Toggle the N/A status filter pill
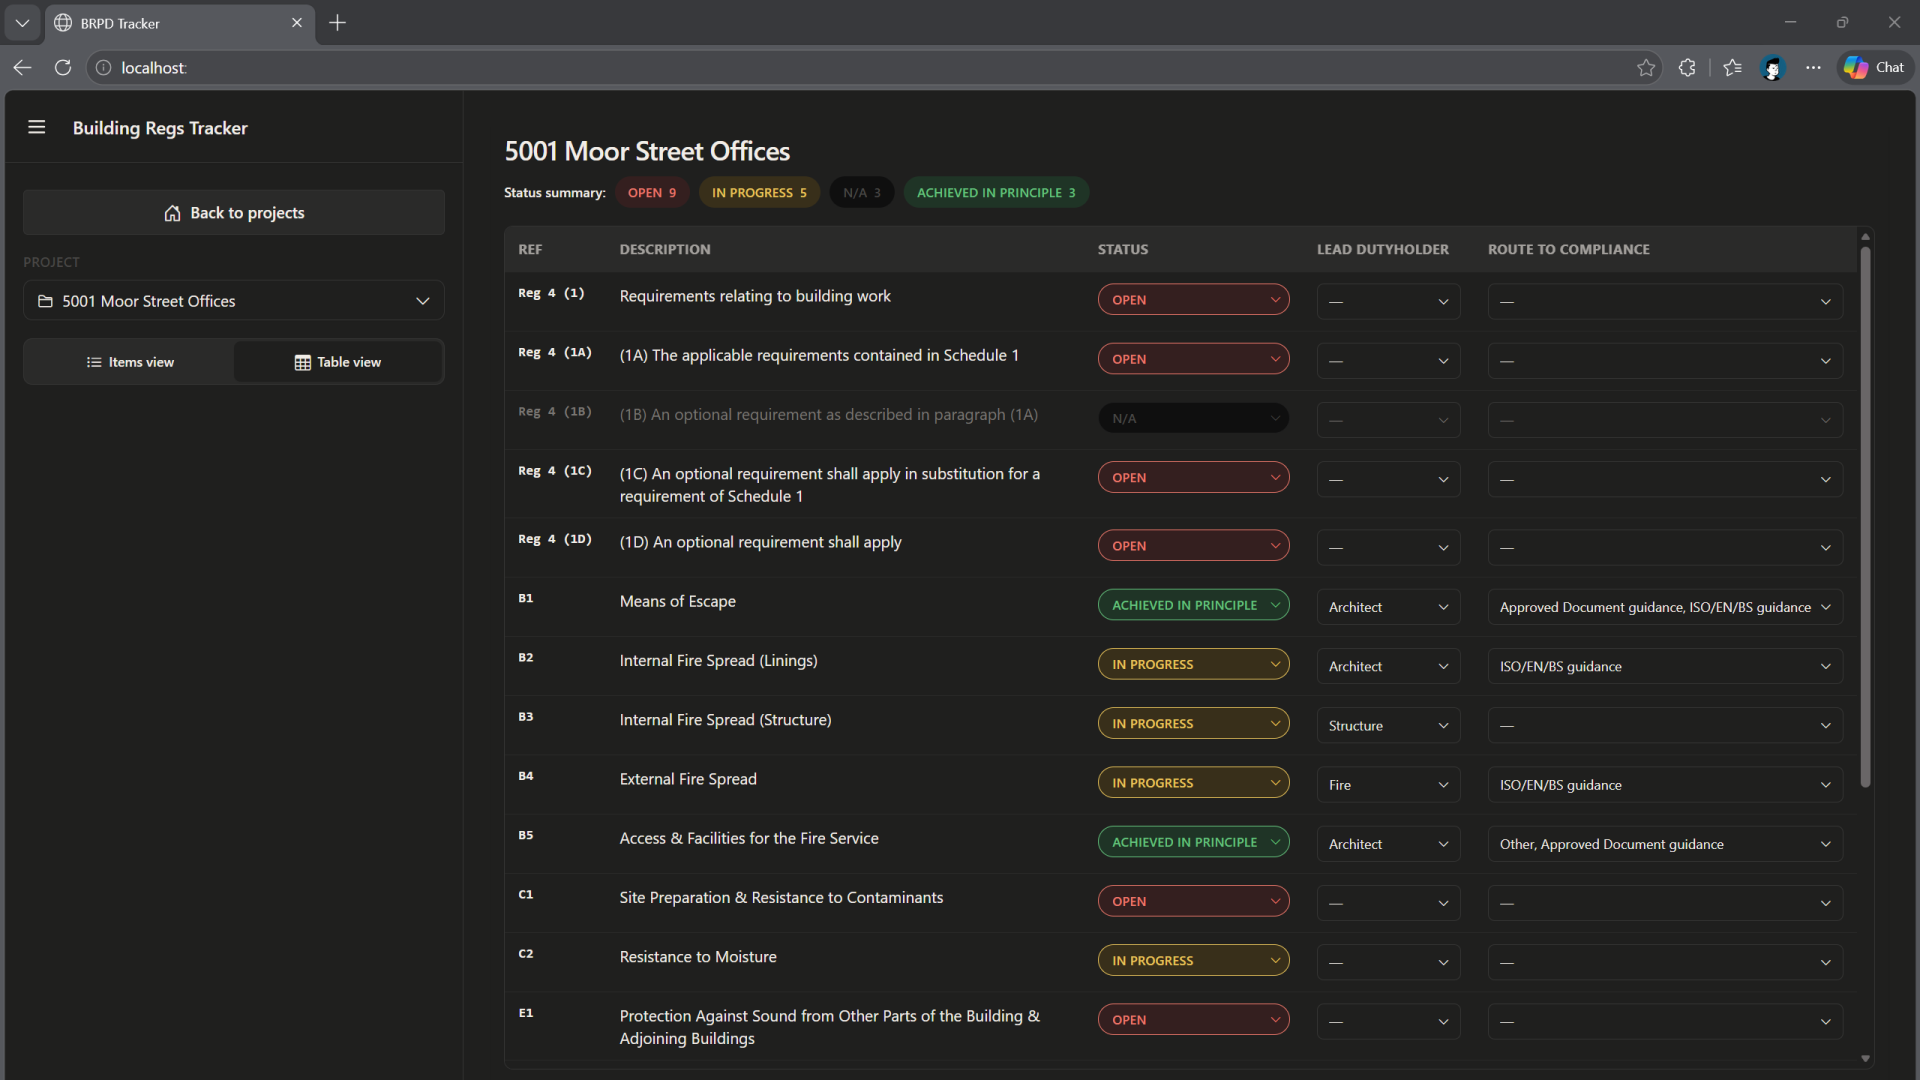Viewport: 1920px width, 1080px height. 861,192
